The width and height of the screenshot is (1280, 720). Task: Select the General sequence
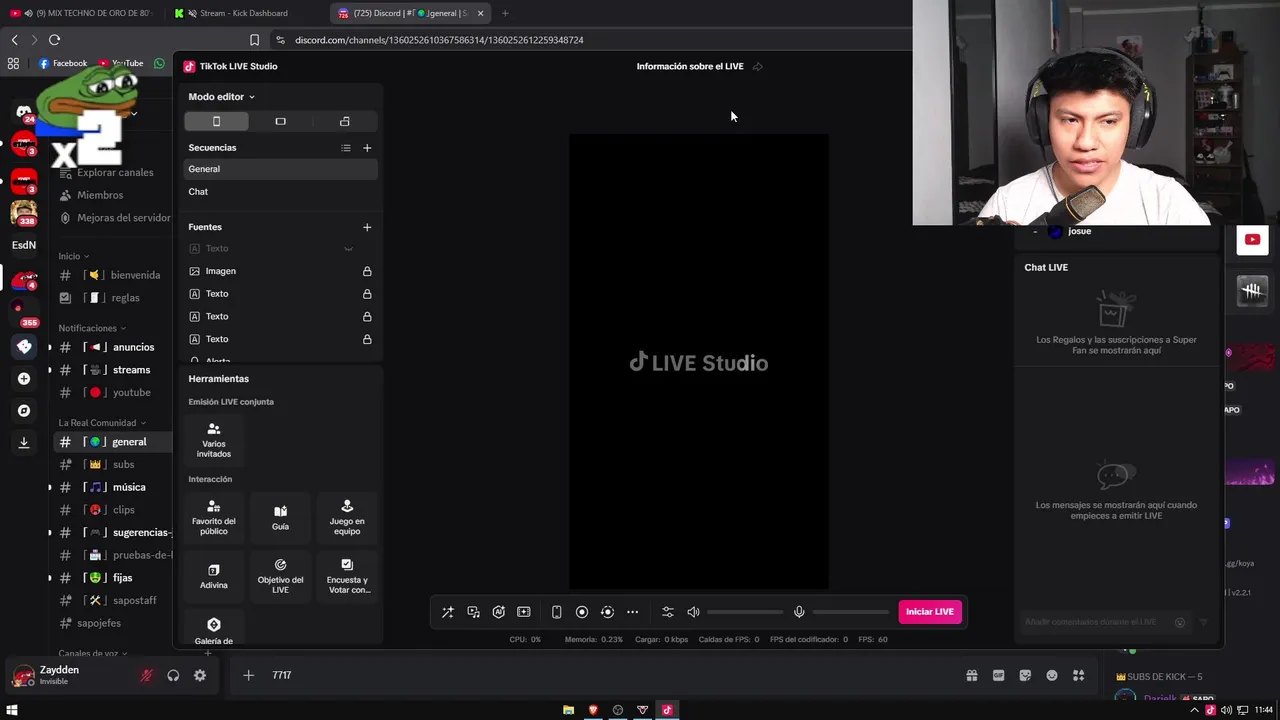(x=280, y=169)
